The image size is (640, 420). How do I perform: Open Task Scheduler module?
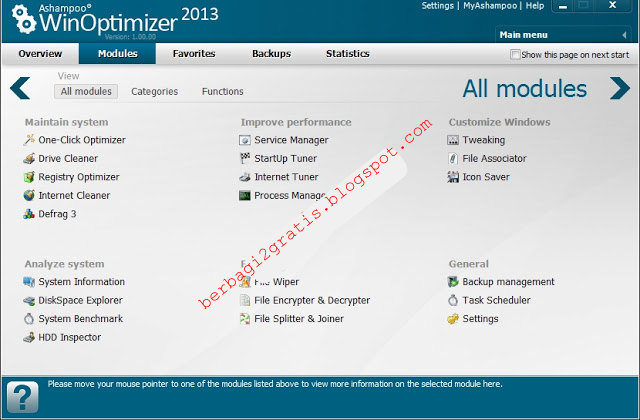496,300
